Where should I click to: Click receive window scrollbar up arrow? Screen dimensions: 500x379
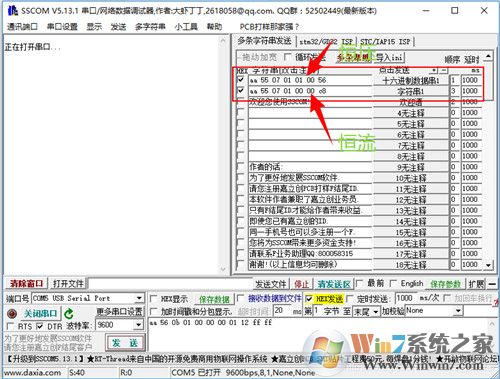coord(223,41)
